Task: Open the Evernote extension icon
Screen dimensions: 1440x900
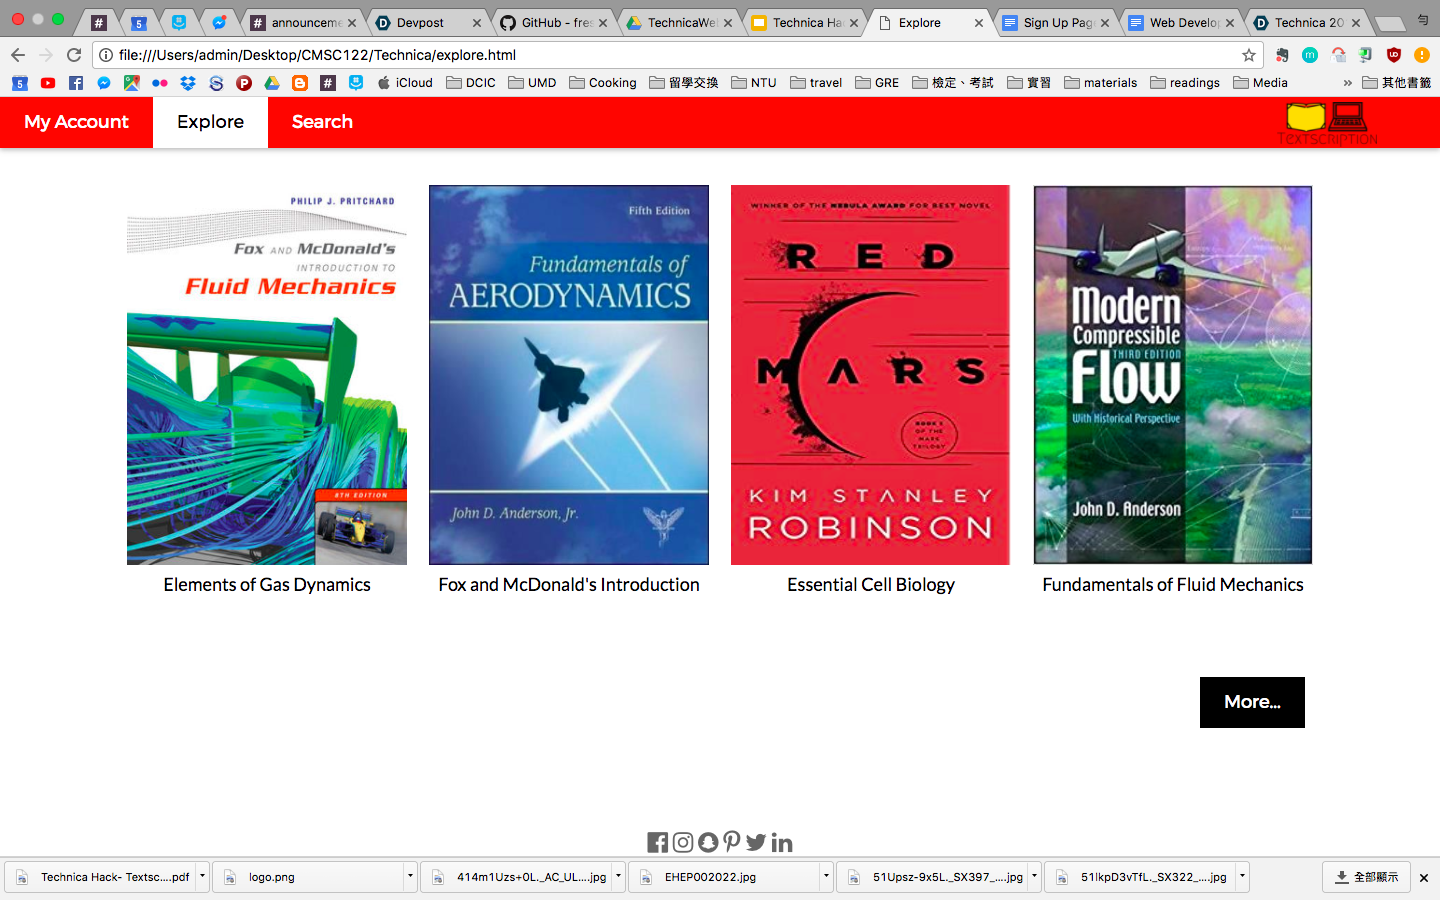Action: [1282, 55]
